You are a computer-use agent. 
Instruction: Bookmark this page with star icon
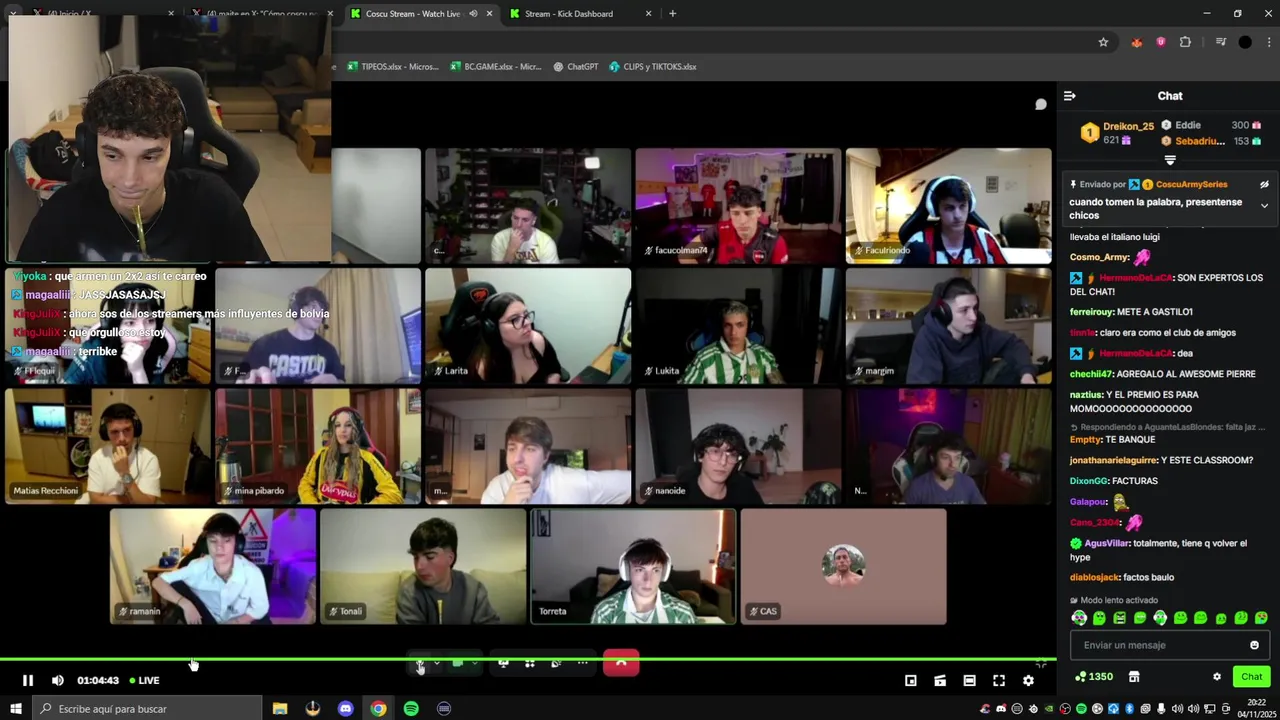(x=1103, y=42)
